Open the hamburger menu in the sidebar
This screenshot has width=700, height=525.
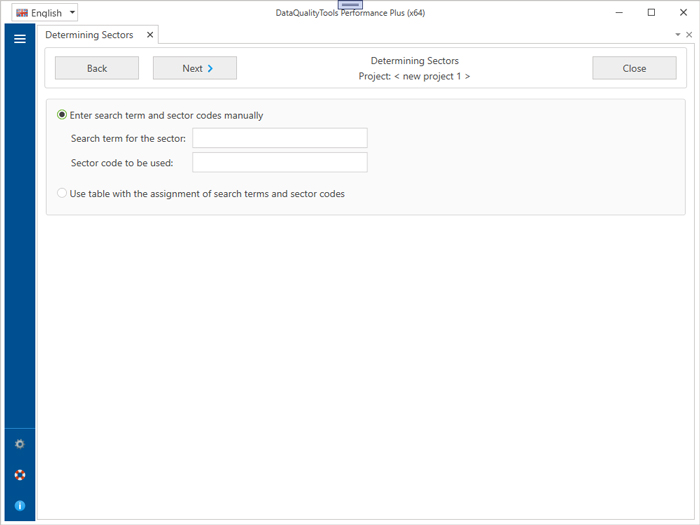click(x=19, y=39)
